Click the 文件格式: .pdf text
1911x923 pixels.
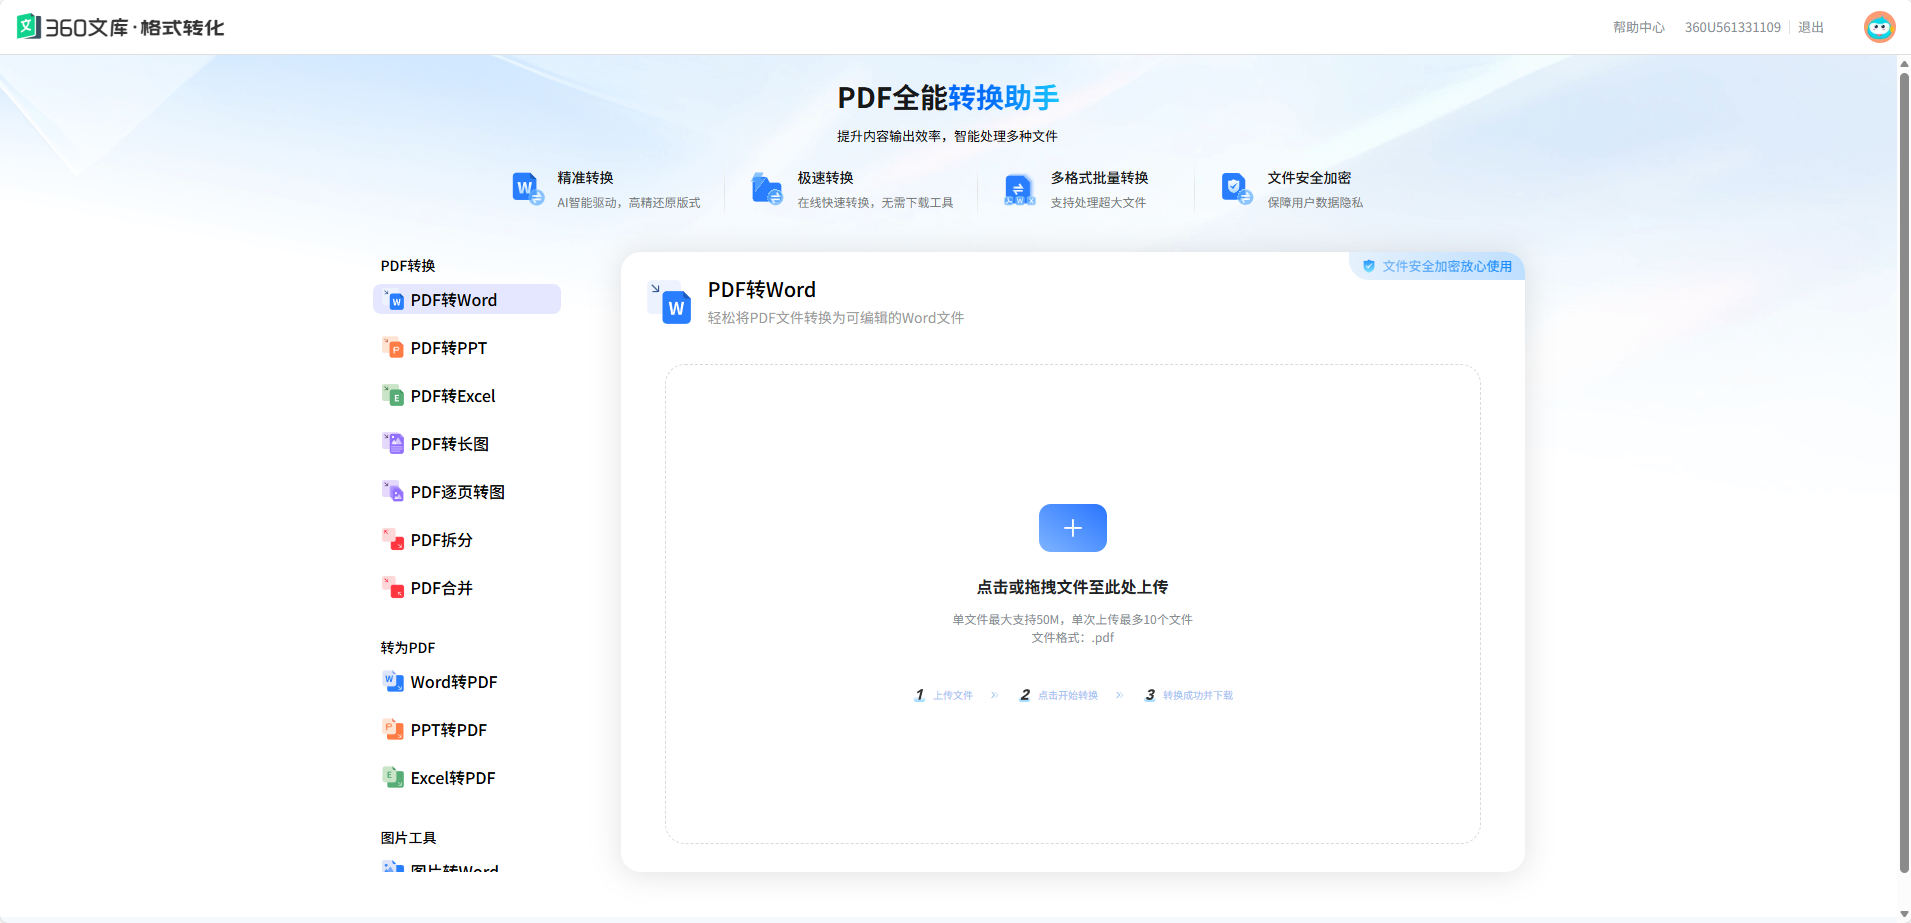(x=1073, y=638)
